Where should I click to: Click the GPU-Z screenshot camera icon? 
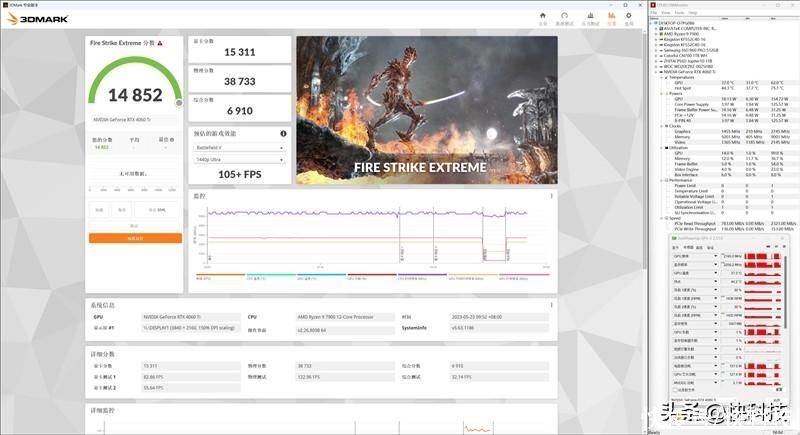point(768,247)
